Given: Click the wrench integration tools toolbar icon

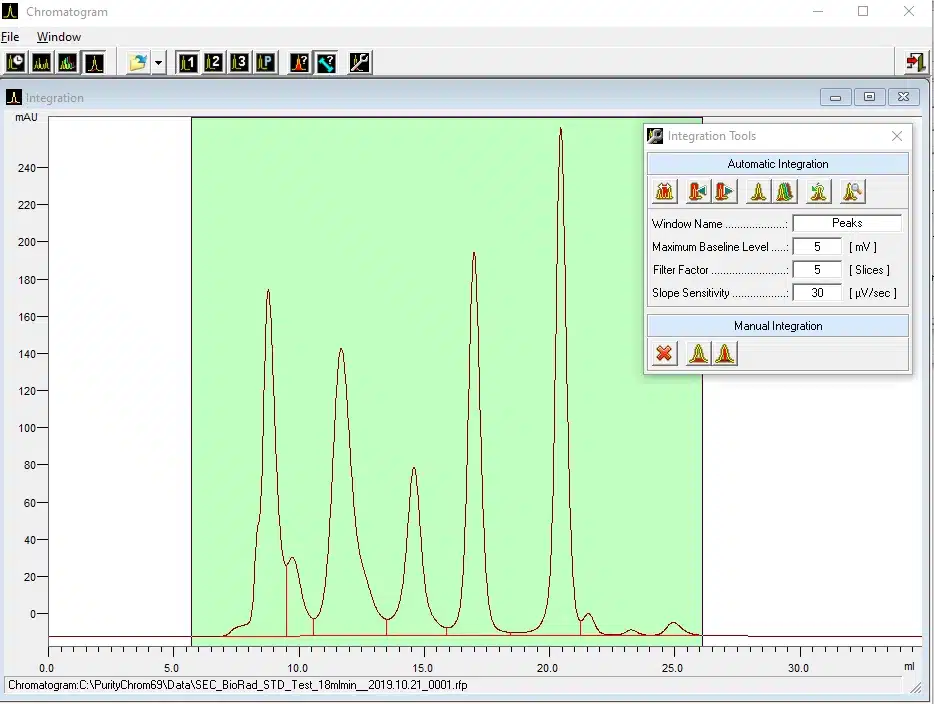Looking at the screenshot, I should coord(360,62).
